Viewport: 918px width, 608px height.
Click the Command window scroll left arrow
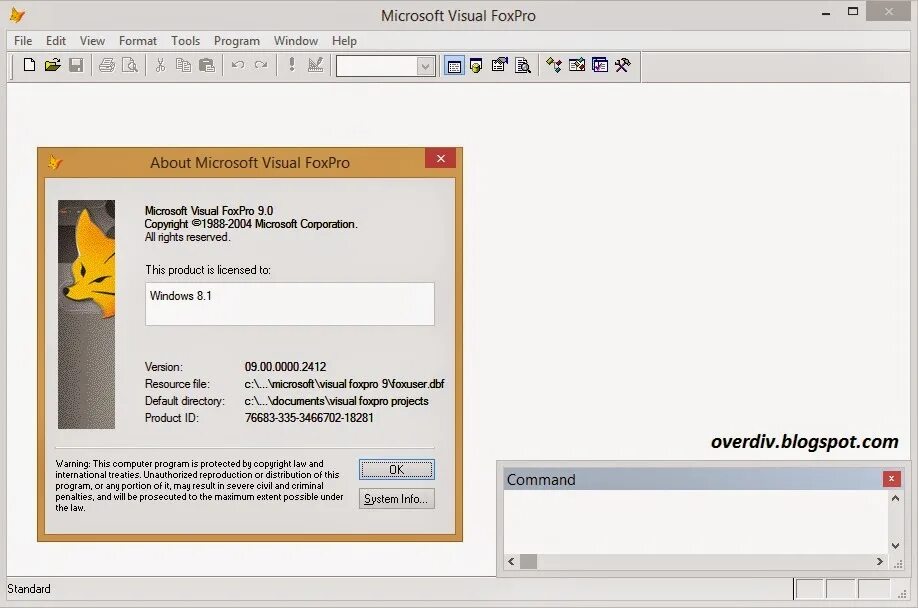tap(511, 561)
